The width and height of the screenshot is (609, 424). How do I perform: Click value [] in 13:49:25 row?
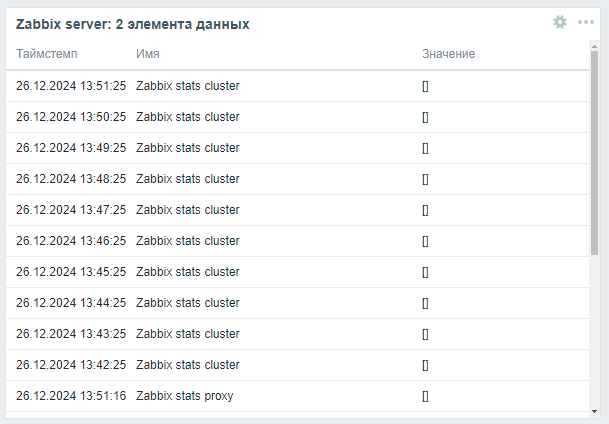[x=425, y=148]
